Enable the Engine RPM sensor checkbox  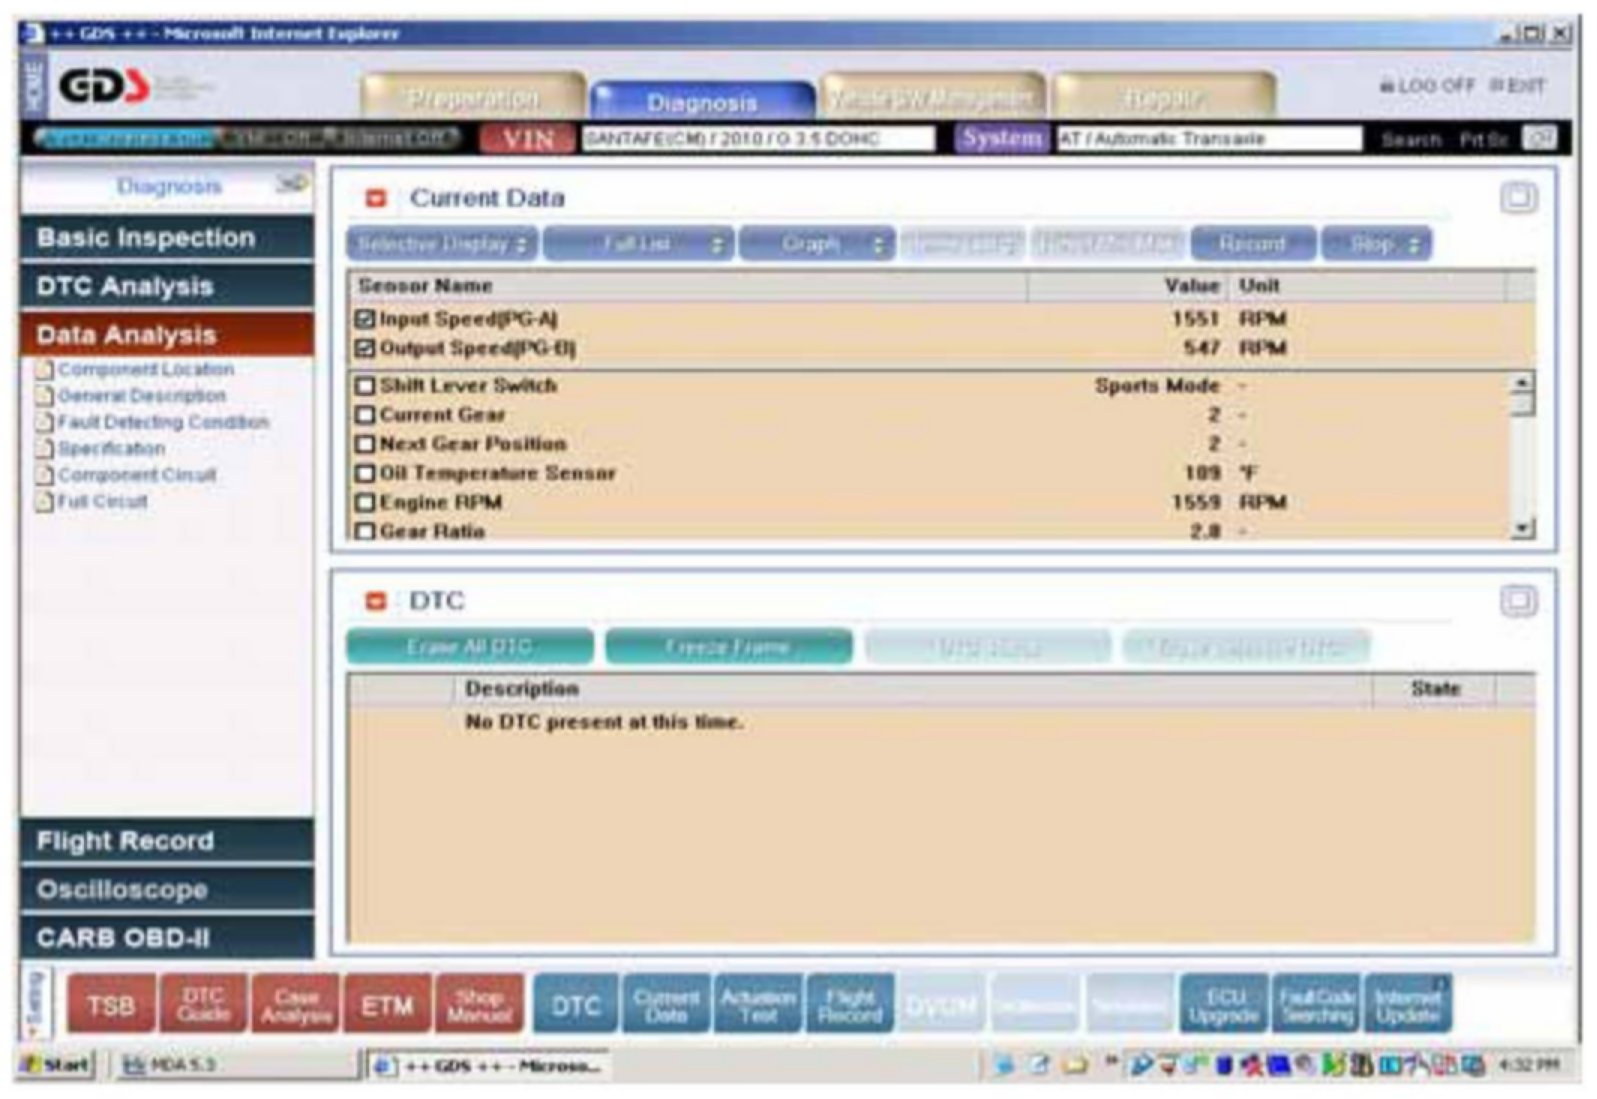[x=365, y=503]
